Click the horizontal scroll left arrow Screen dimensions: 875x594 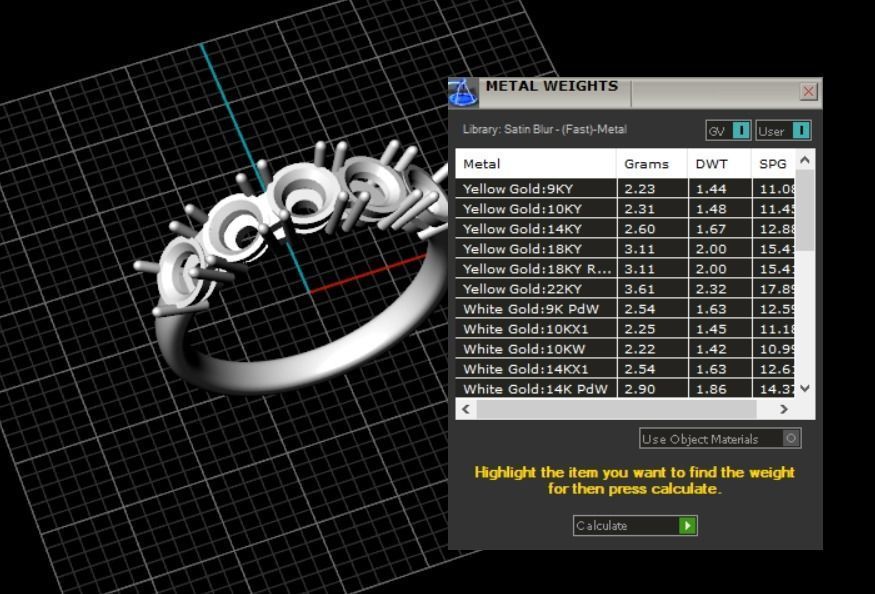click(x=466, y=409)
